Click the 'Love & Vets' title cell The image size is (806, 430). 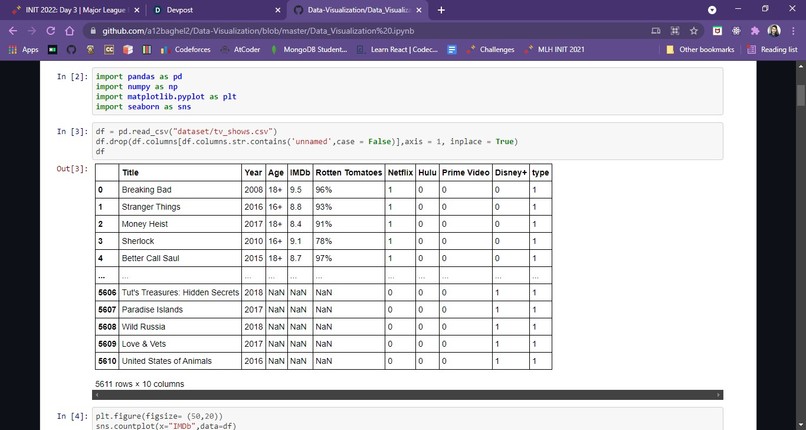tap(180, 344)
